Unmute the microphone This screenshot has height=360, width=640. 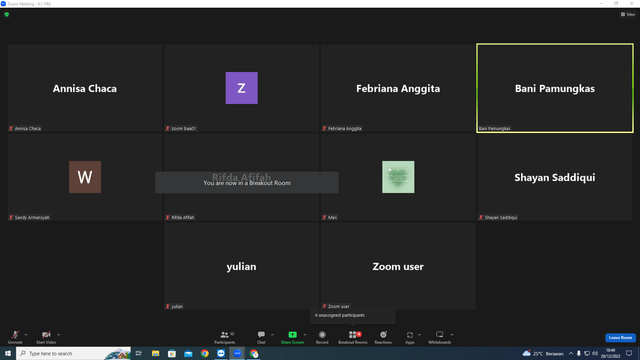point(15,337)
